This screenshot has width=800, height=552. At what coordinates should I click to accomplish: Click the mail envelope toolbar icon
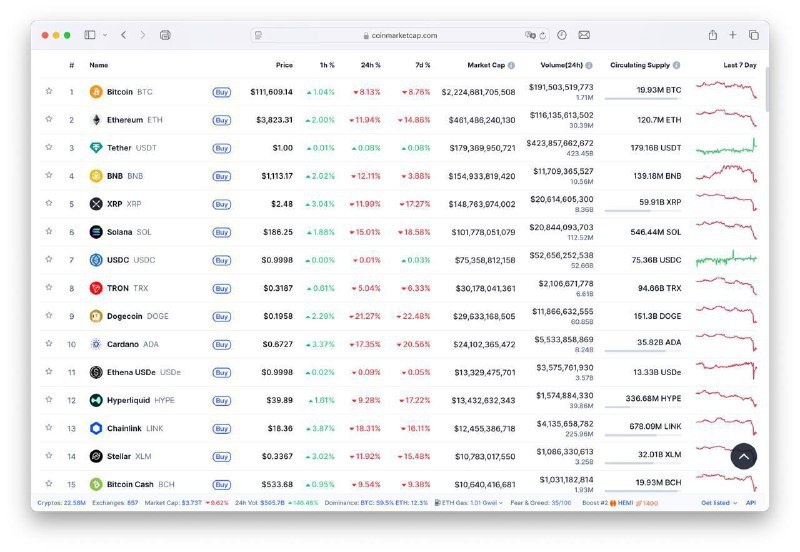tap(584, 35)
